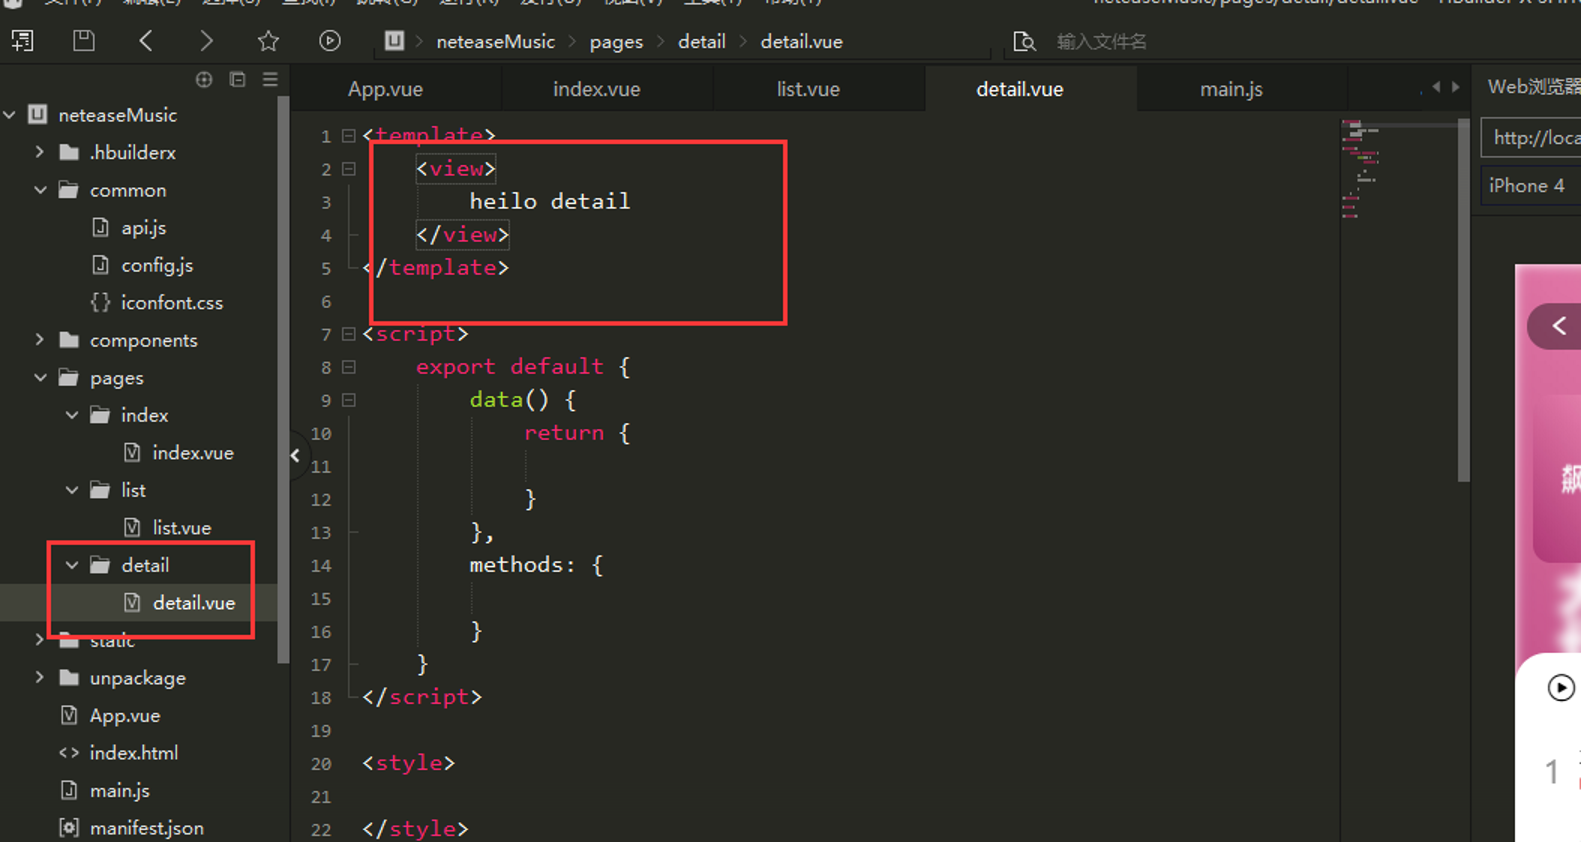Screen dimensions: 1581x842
Task: Open the iPhone 4 device dropdown
Action: coord(1532,186)
